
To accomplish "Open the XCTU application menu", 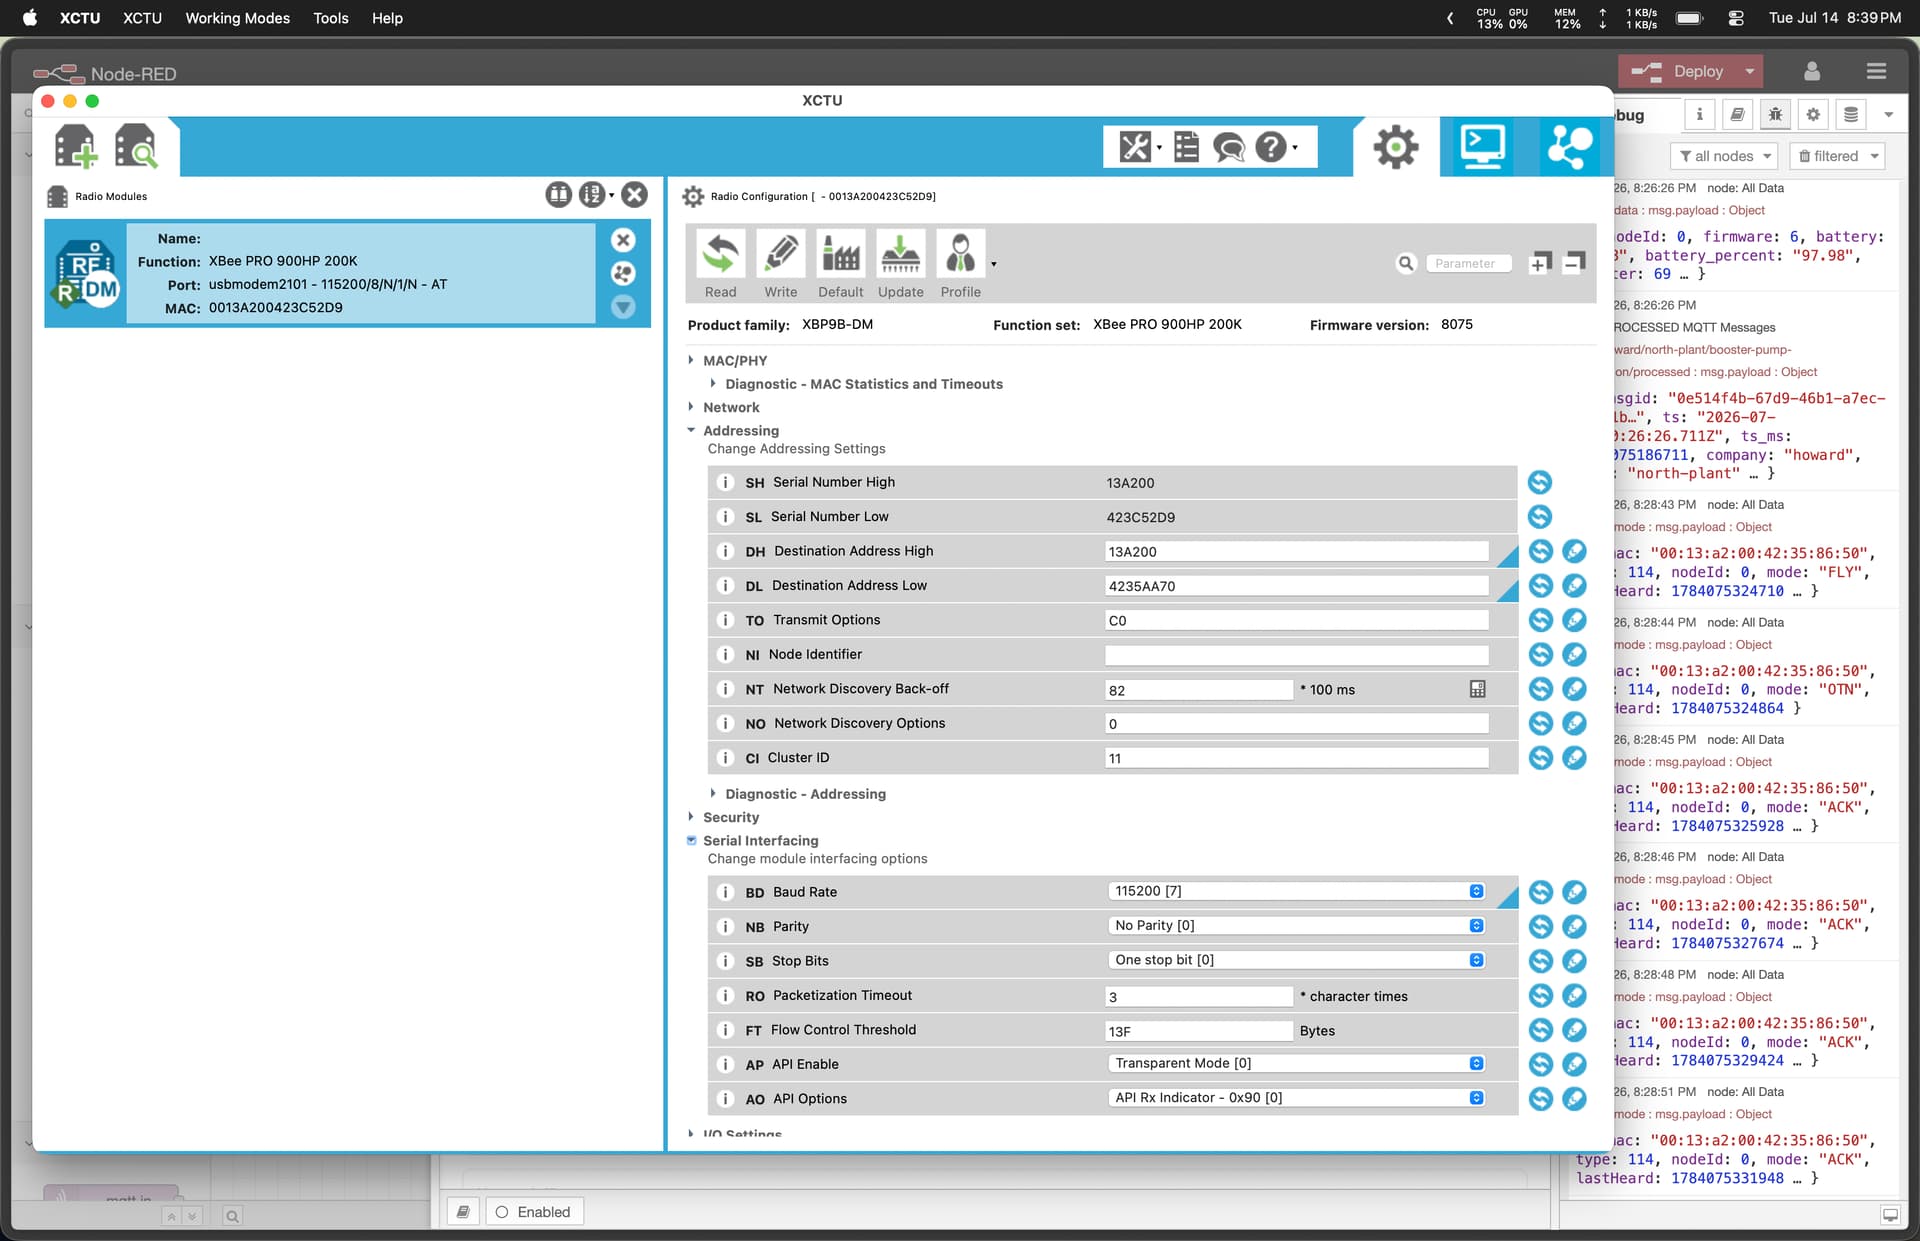I will [80, 18].
